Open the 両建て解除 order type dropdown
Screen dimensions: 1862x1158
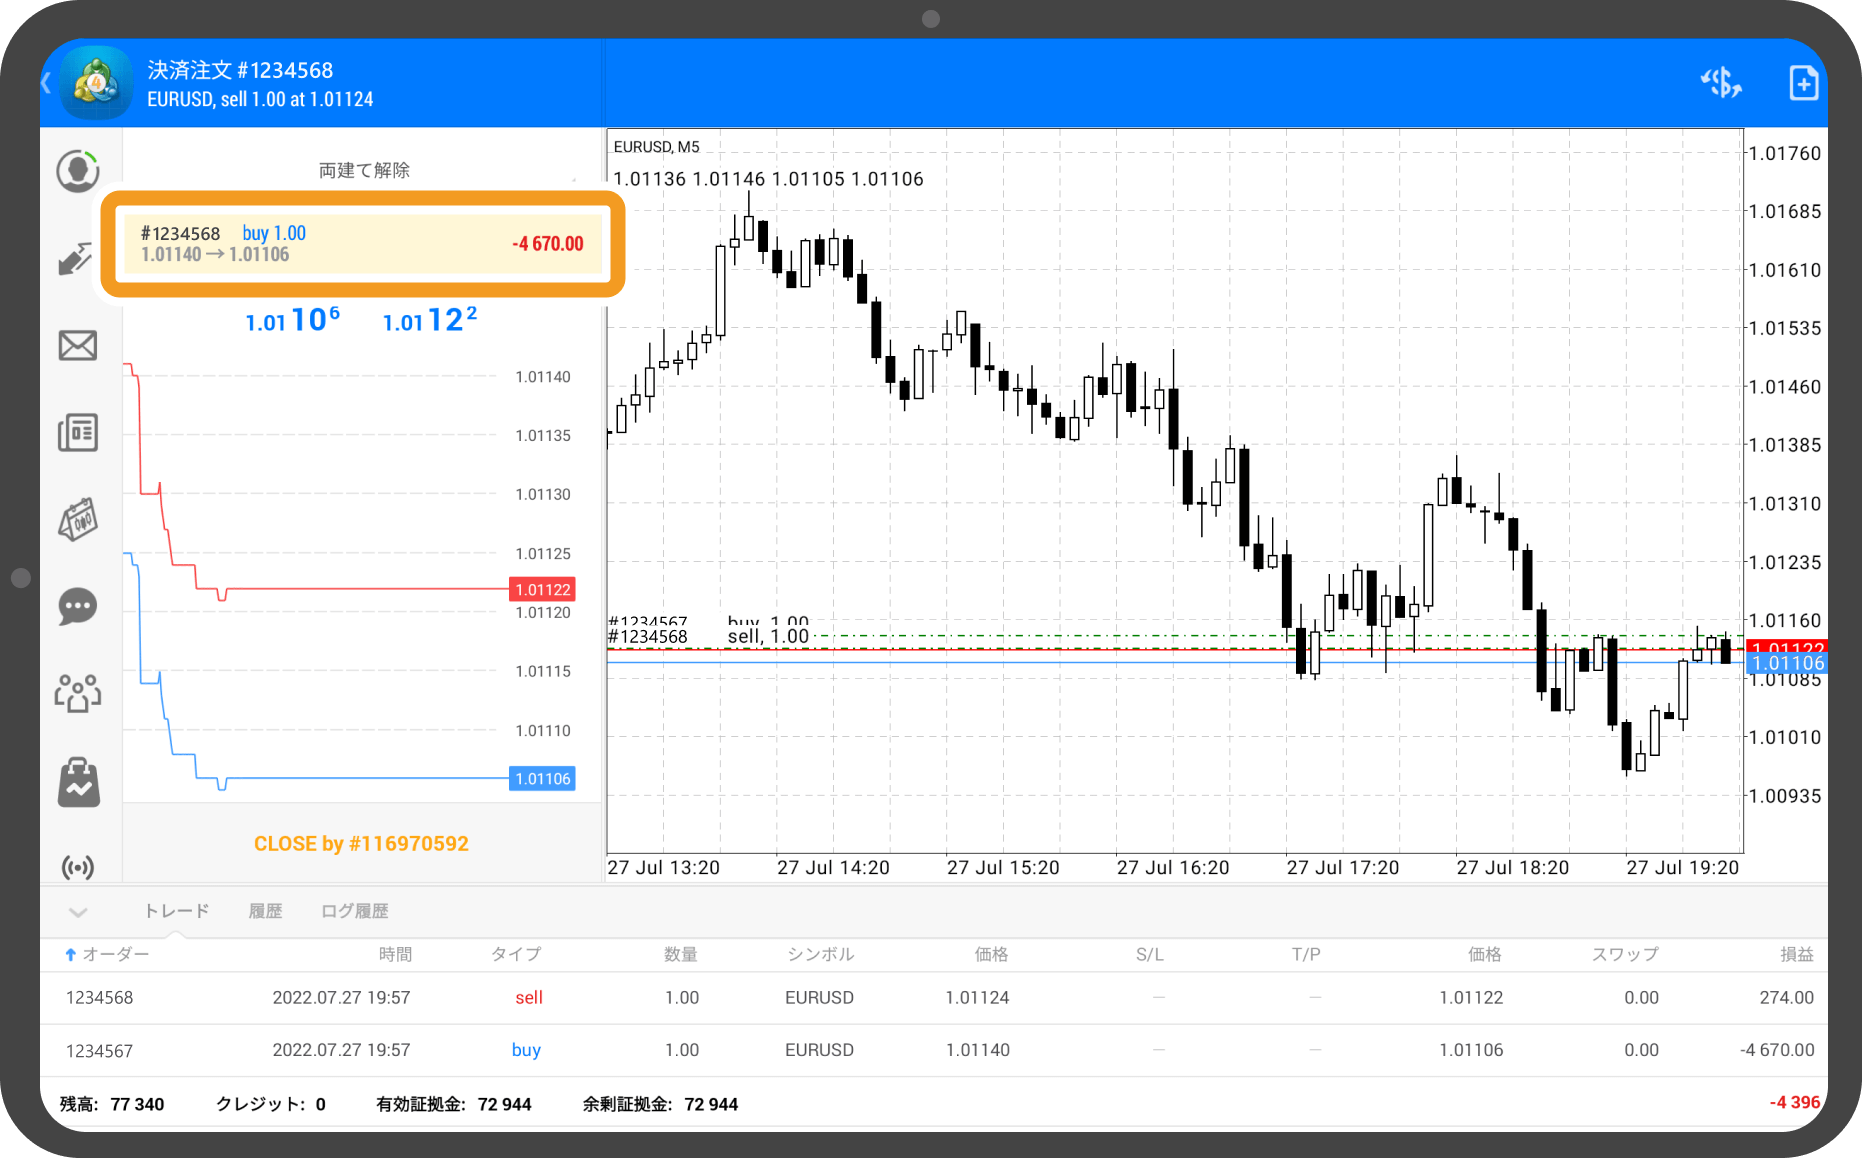coord(364,170)
